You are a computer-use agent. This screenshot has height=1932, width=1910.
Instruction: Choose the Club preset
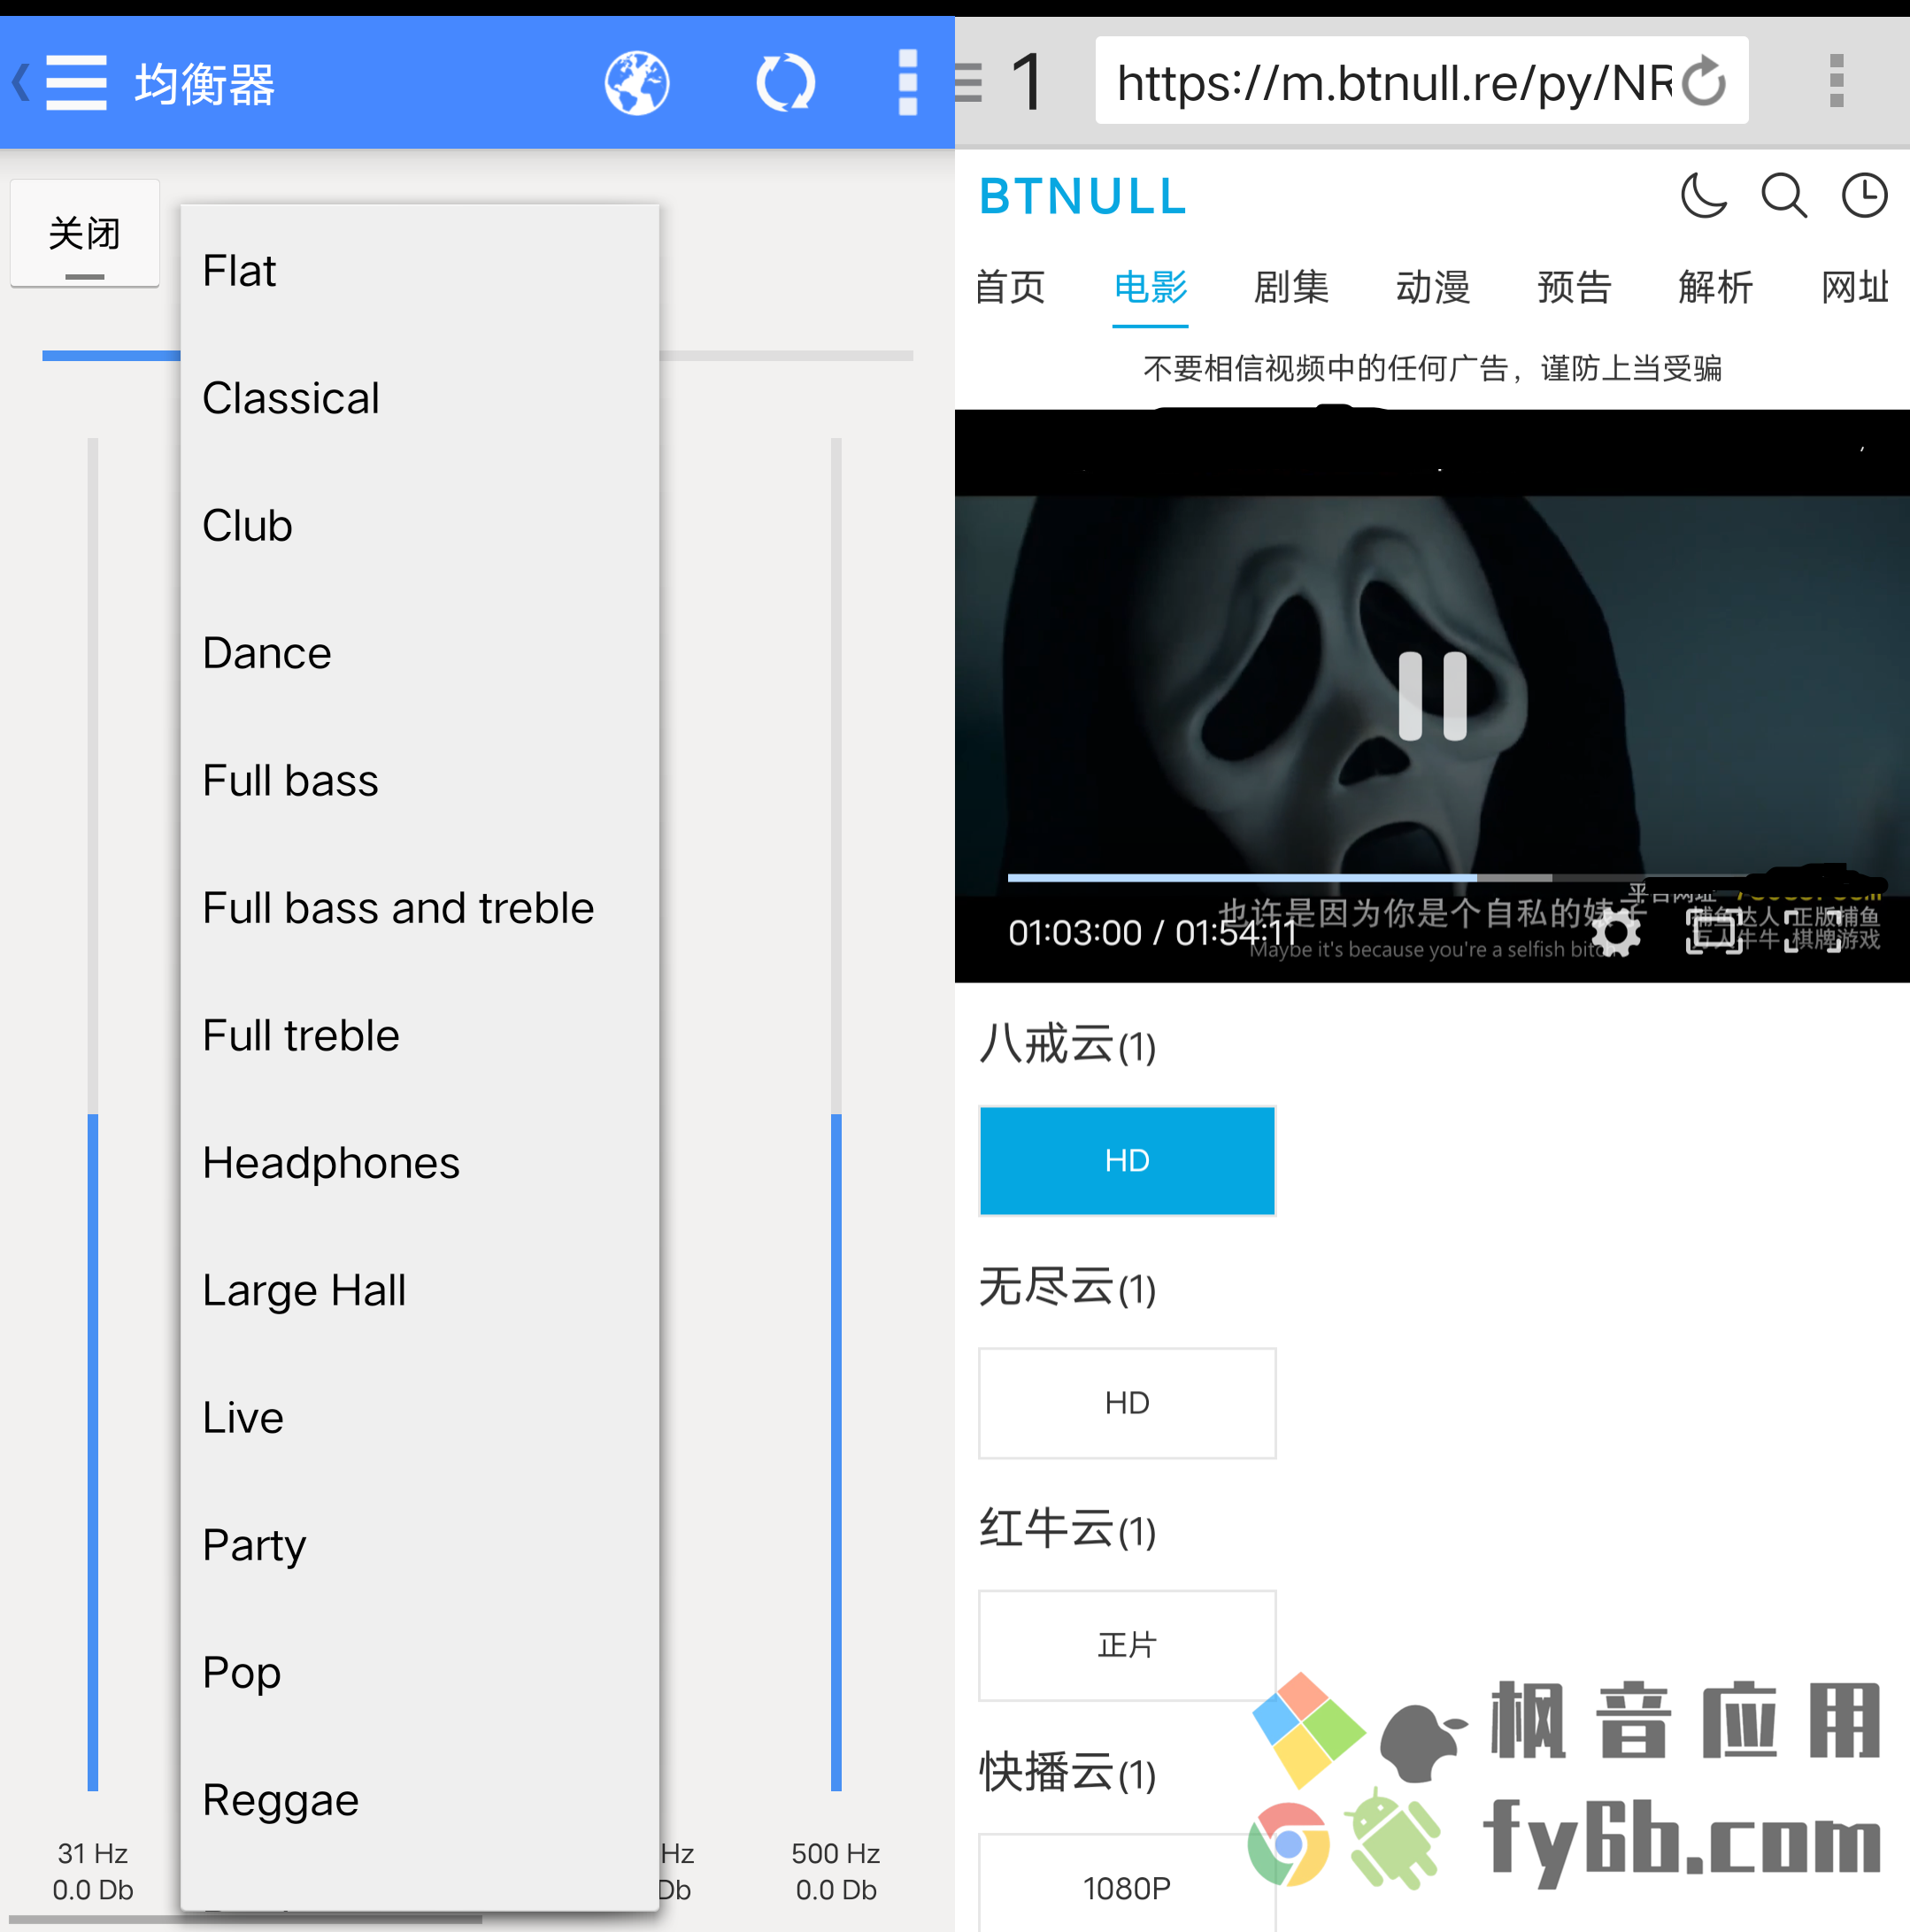coord(419,525)
